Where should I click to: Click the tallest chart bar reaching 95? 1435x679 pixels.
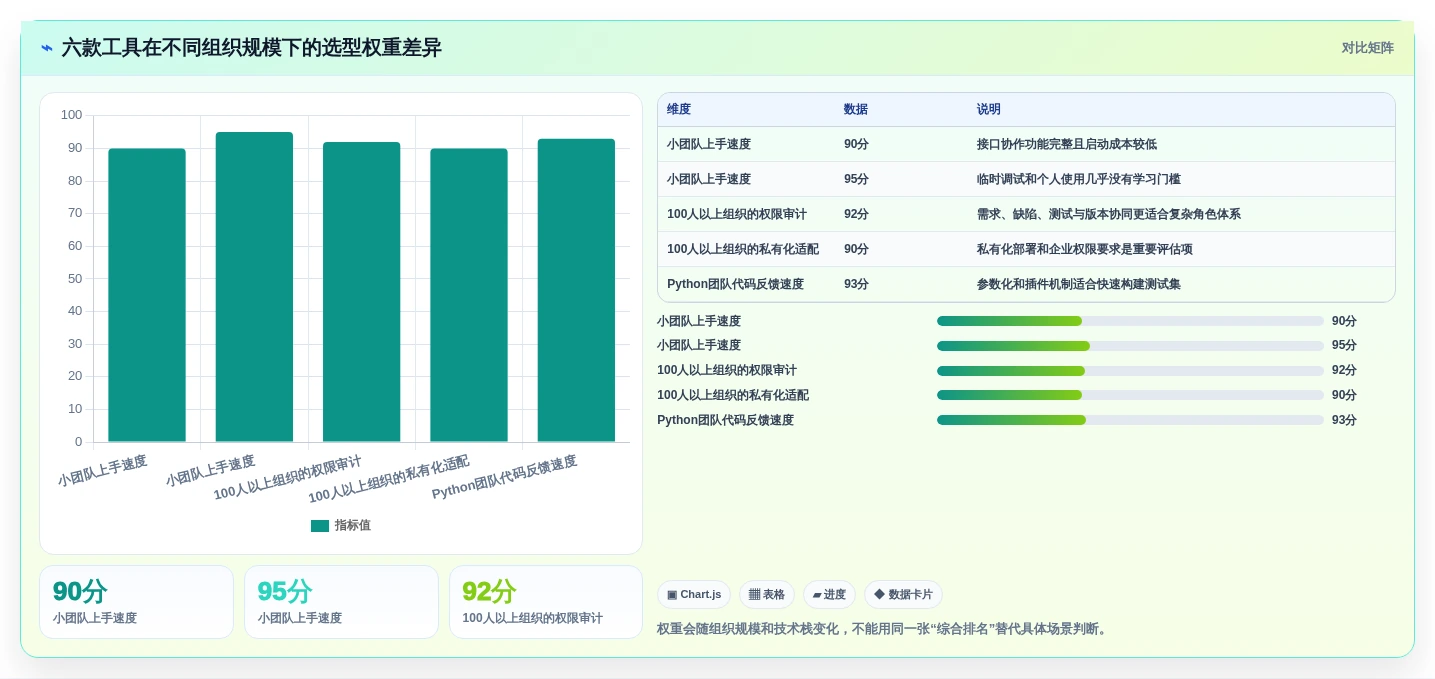(254, 287)
